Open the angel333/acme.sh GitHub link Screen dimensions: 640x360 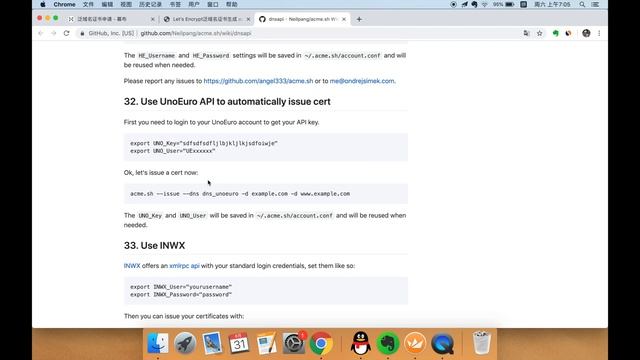coord(258,81)
